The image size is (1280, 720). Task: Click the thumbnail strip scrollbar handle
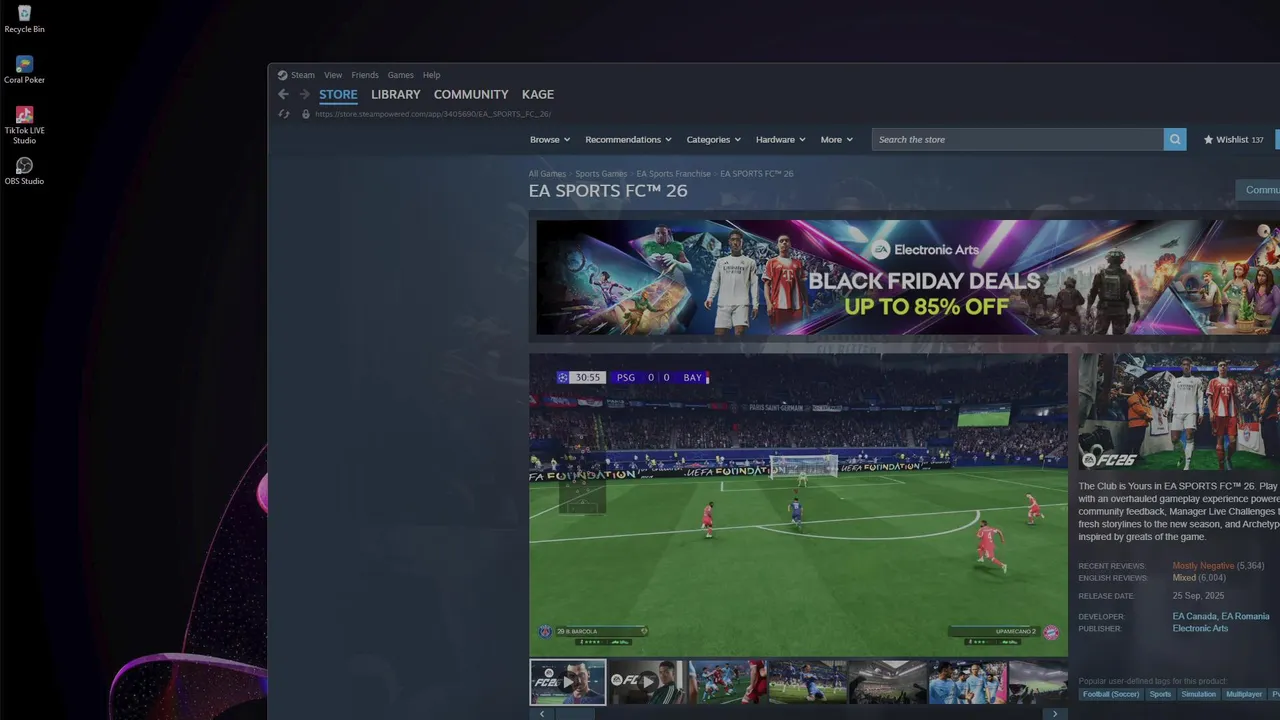pyautogui.click(x=575, y=714)
